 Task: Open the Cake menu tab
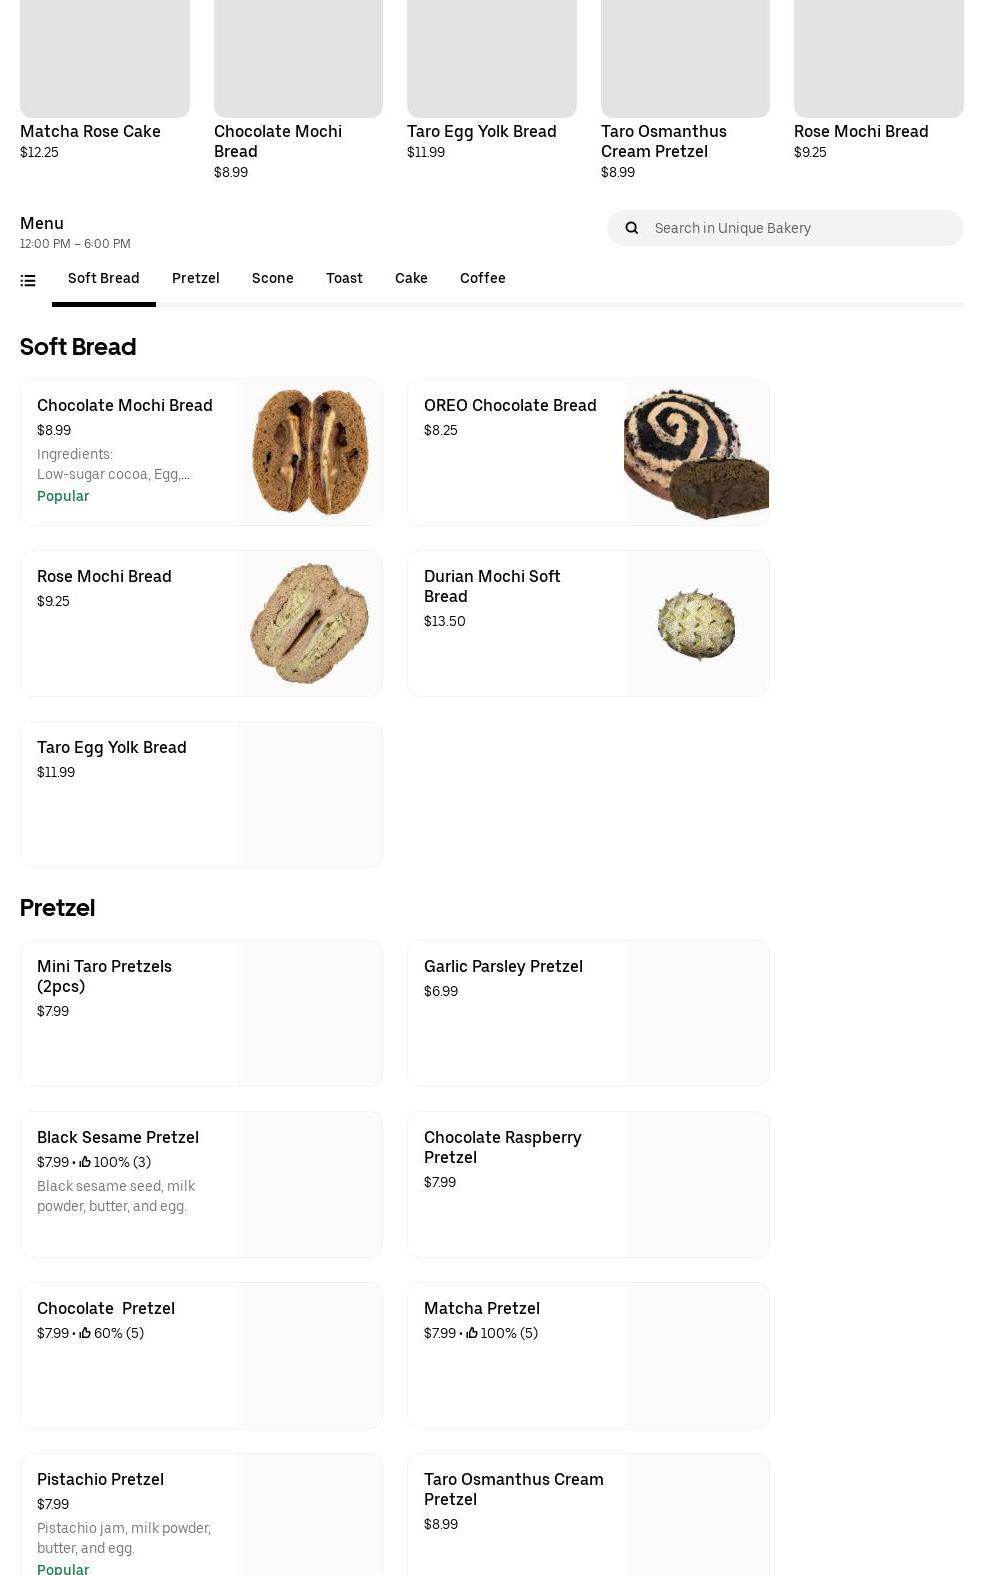(411, 278)
